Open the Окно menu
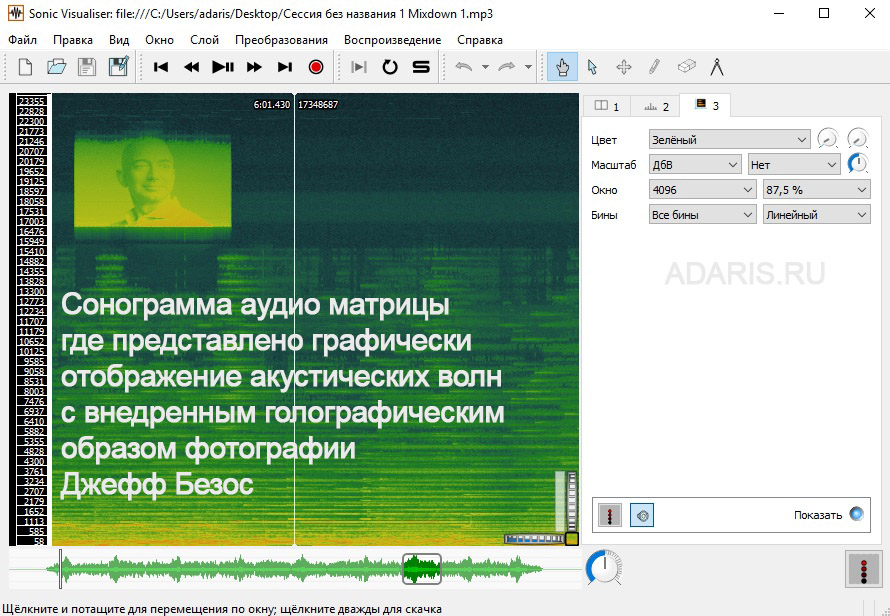The height and width of the screenshot is (616, 890). click(x=159, y=40)
